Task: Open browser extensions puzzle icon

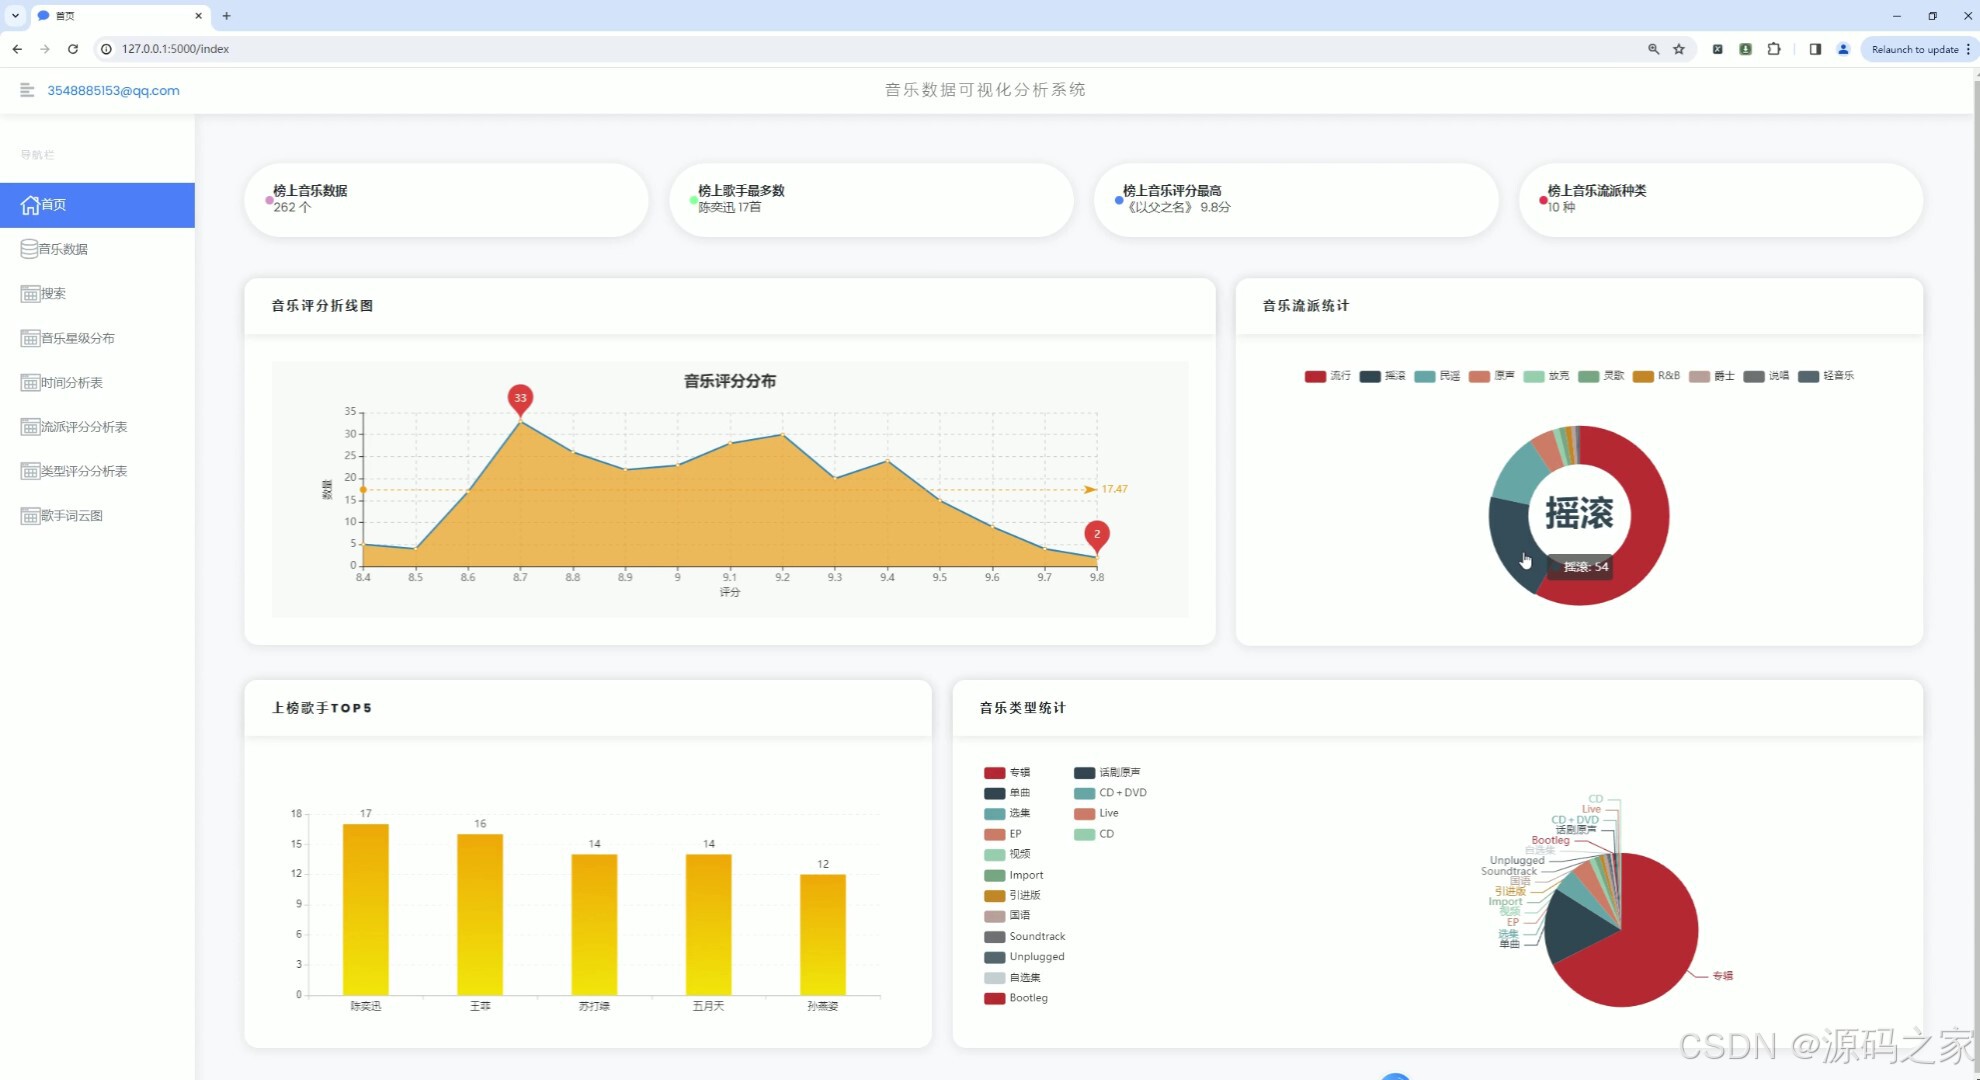Action: (1774, 49)
